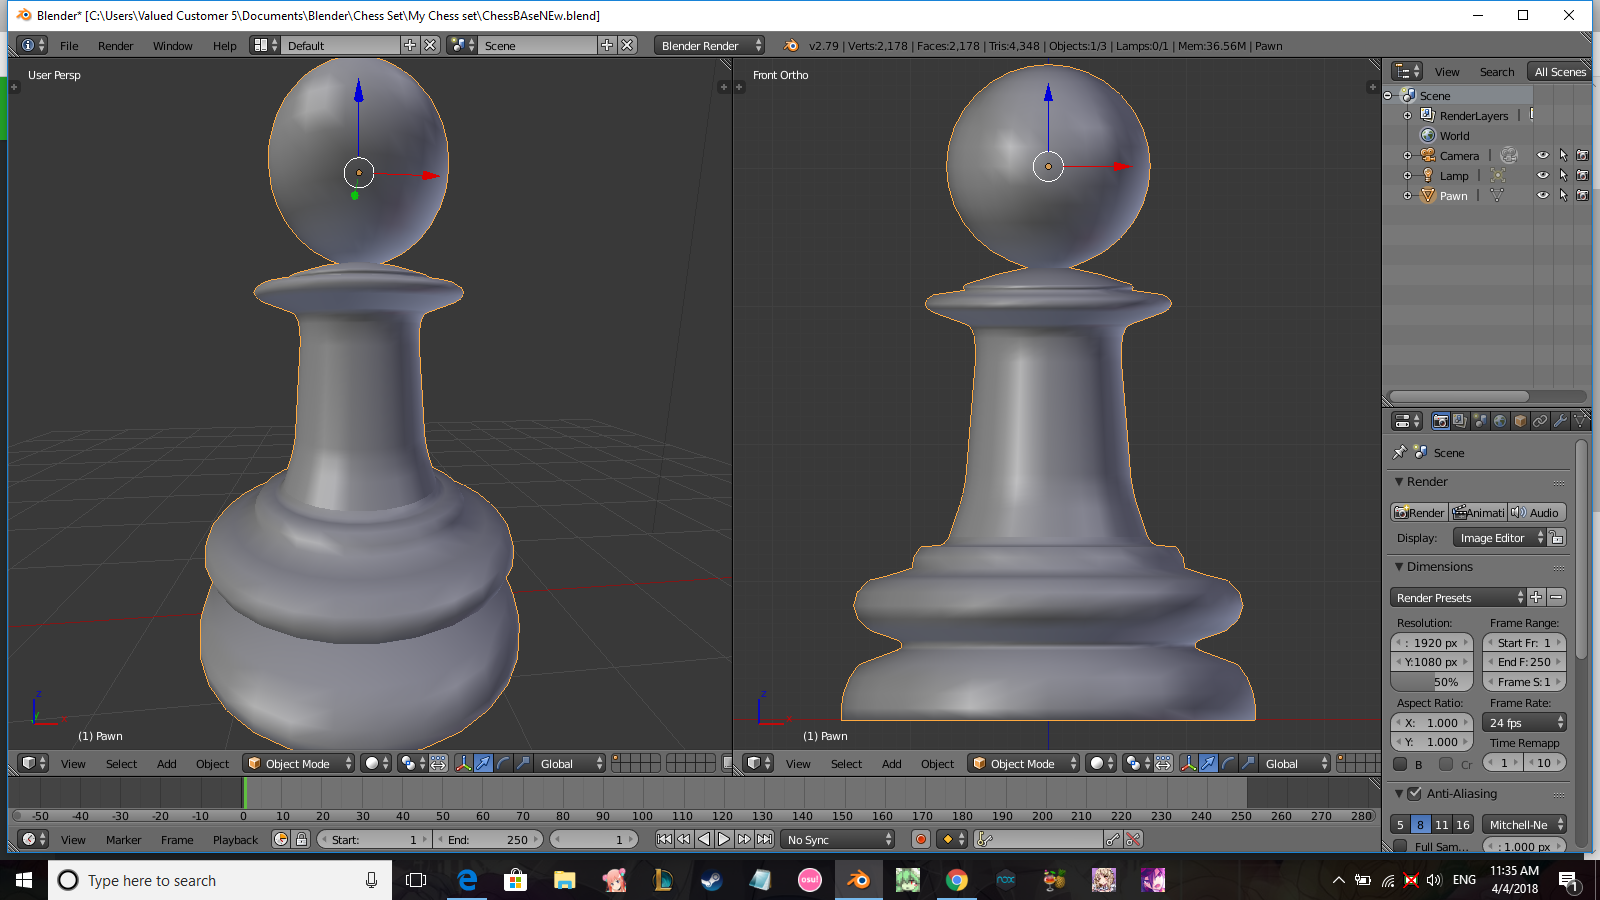The height and width of the screenshot is (900, 1600).
Task: Toggle Camera visibility eye in outliner
Action: pos(1542,155)
